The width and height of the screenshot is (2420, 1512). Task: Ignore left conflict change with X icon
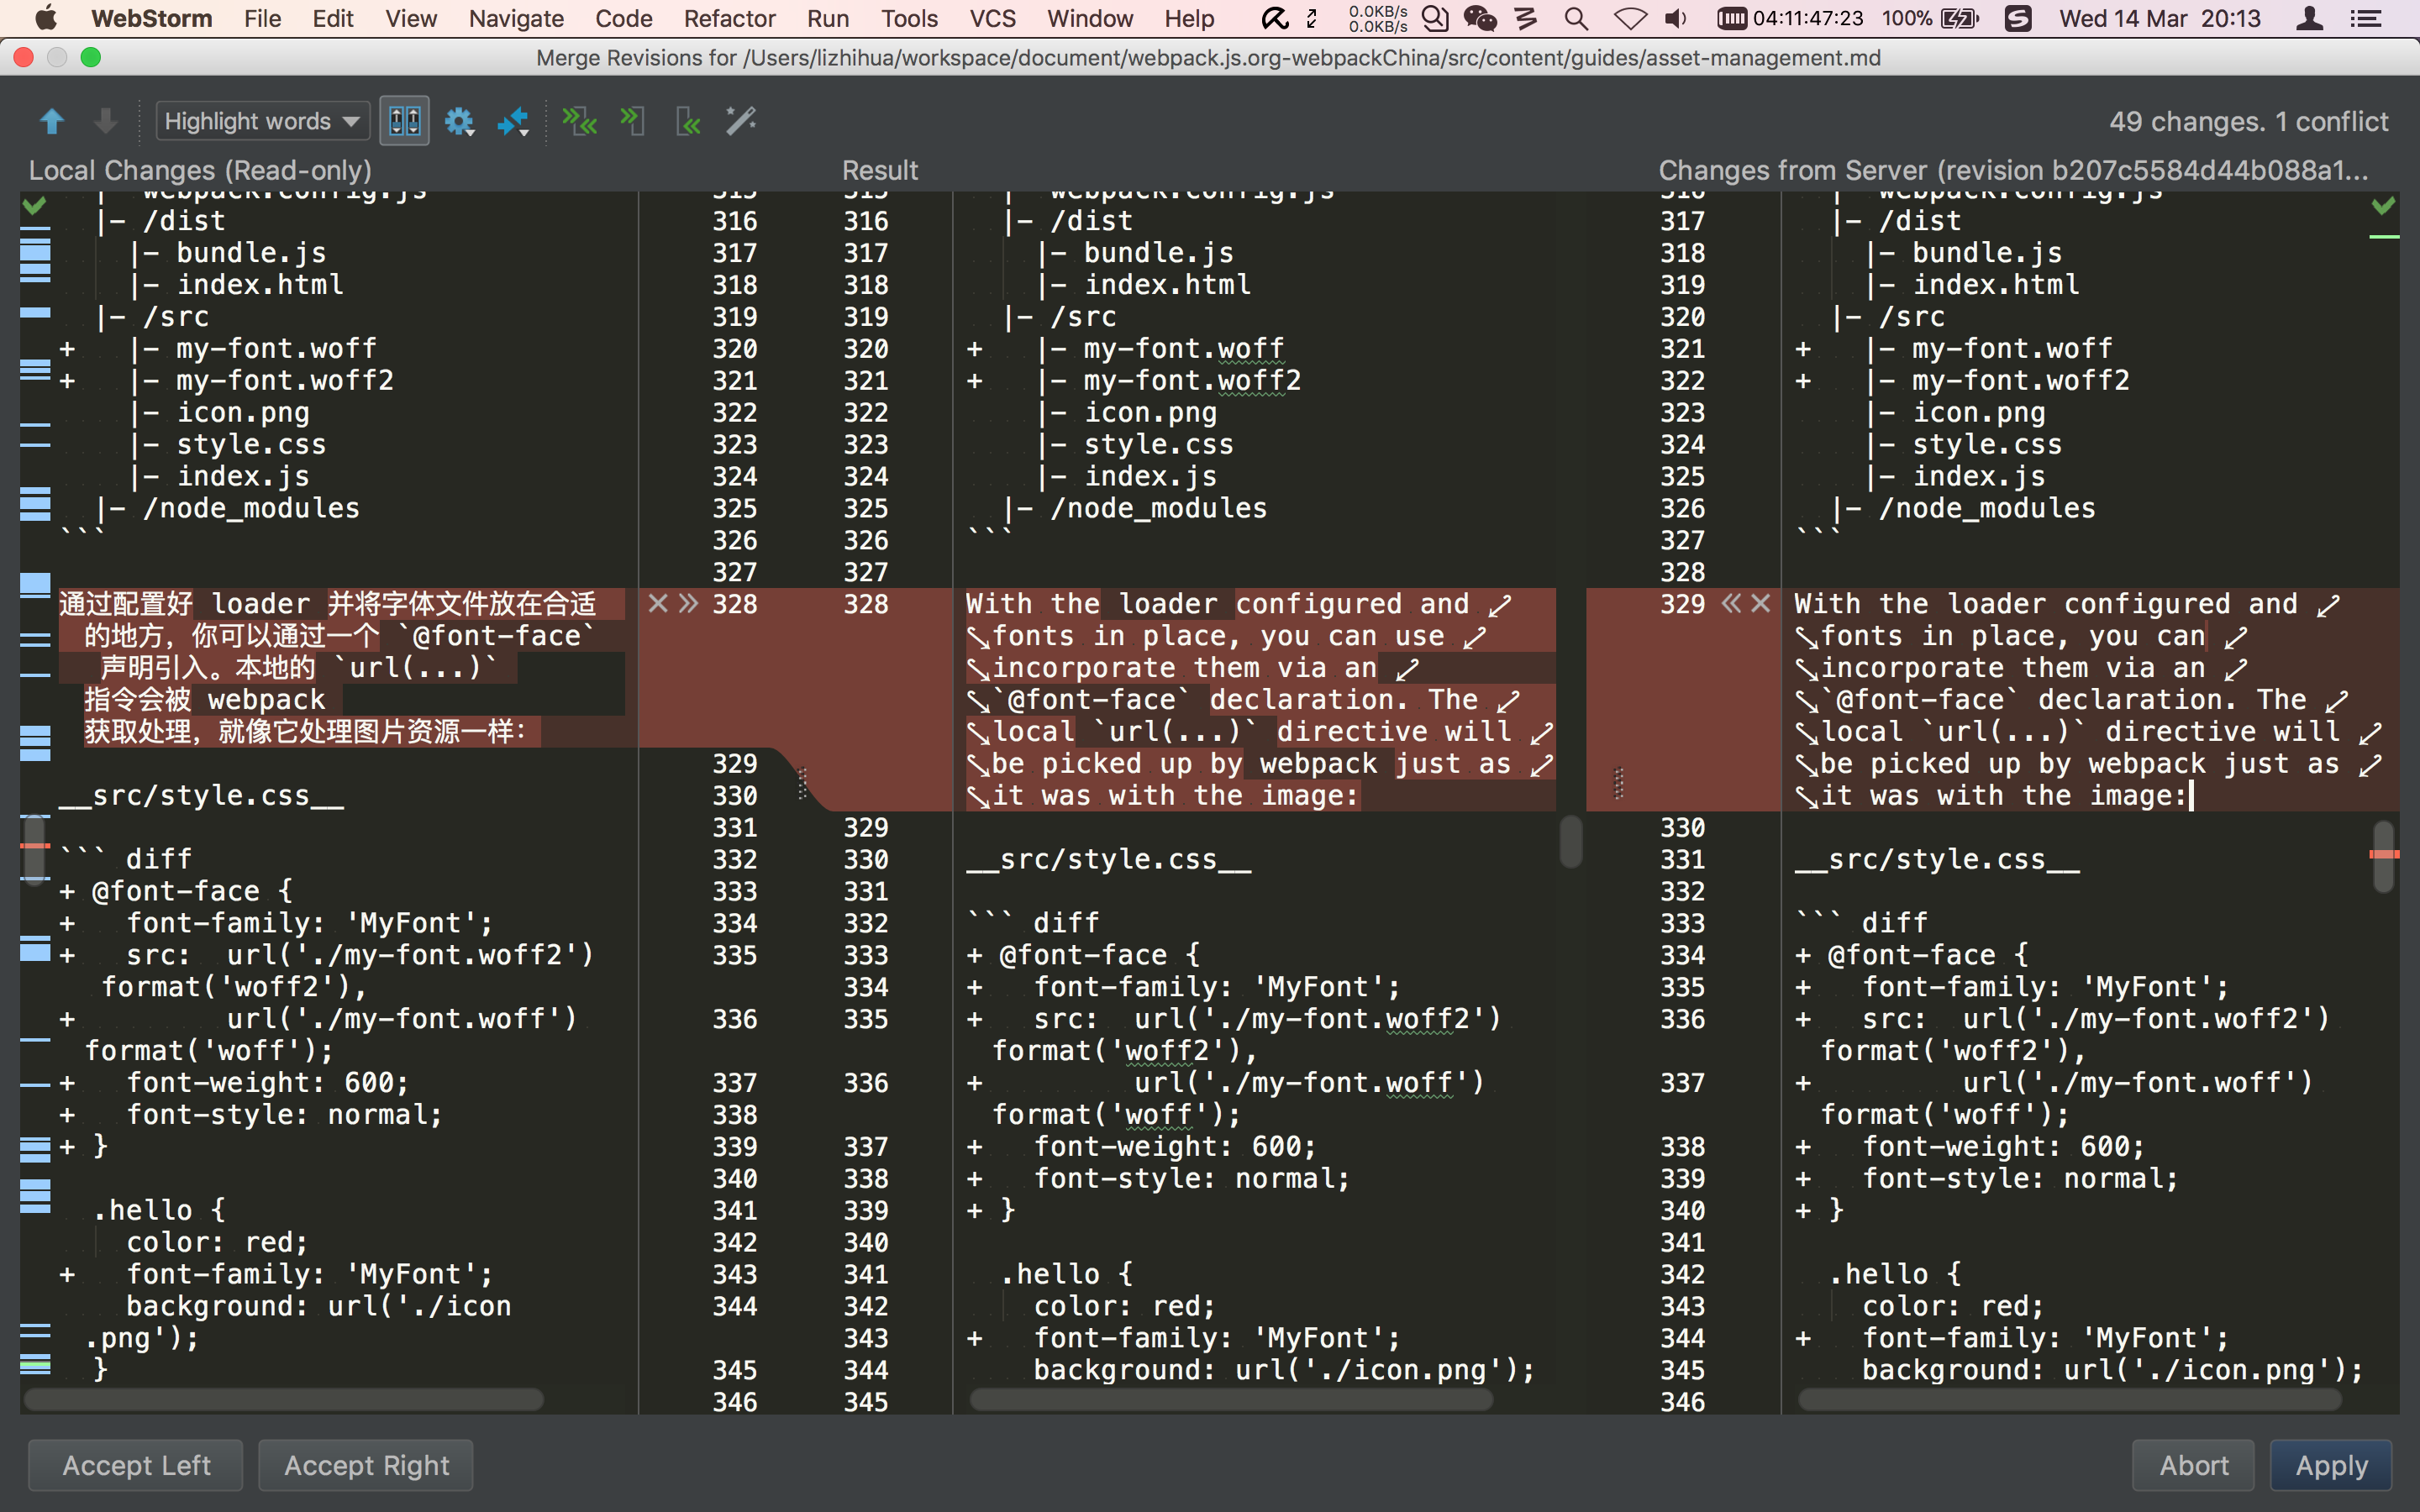point(657,604)
